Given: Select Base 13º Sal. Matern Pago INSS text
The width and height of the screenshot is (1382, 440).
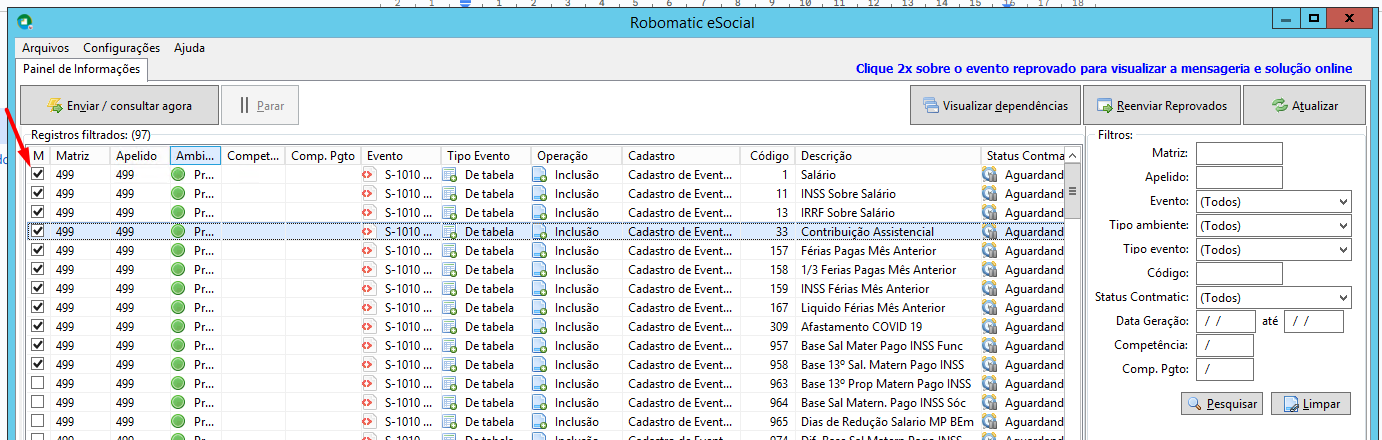Looking at the screenshot, I should (883, 364).
